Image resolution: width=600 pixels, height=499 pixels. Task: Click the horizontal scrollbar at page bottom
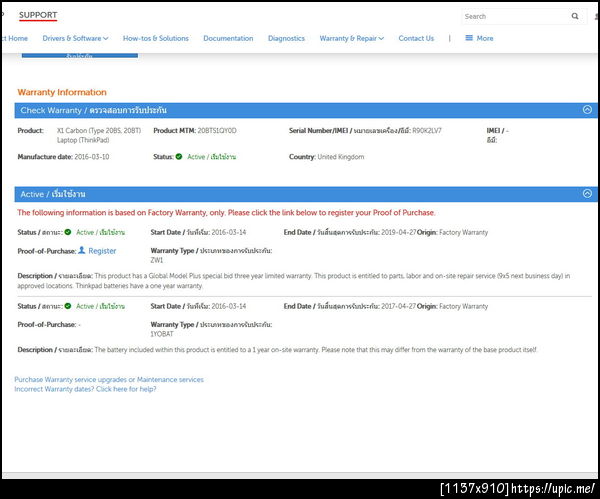pyautogui.click(x=300, y=475)
